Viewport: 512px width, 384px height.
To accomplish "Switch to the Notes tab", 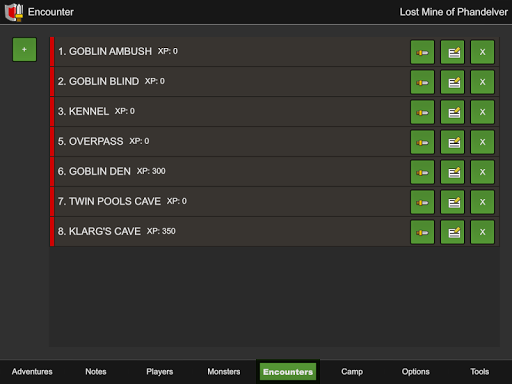I will [96, 372].
